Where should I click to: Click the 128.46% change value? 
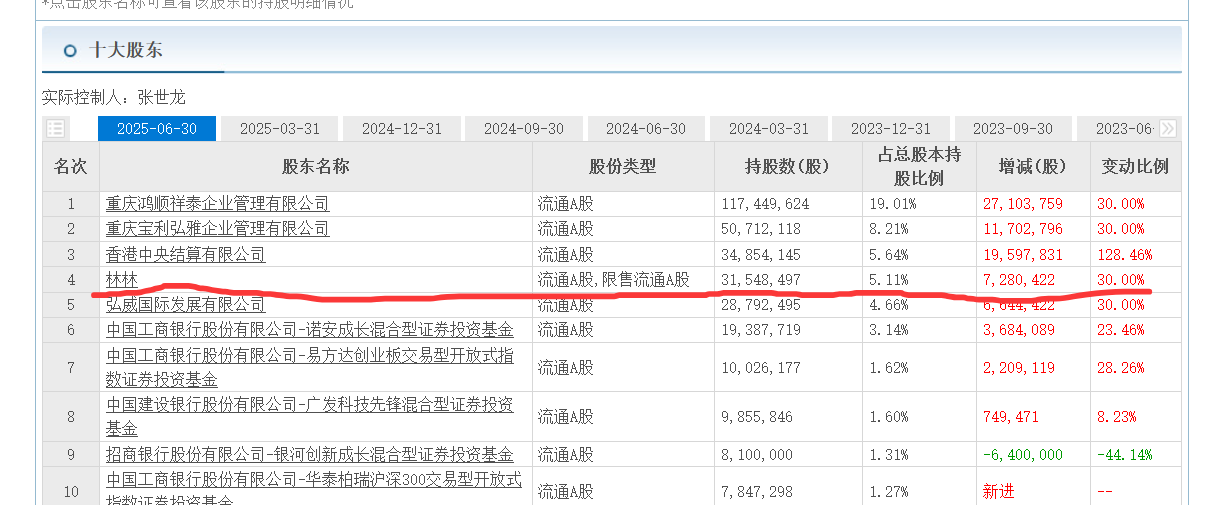click(1125, 254)
